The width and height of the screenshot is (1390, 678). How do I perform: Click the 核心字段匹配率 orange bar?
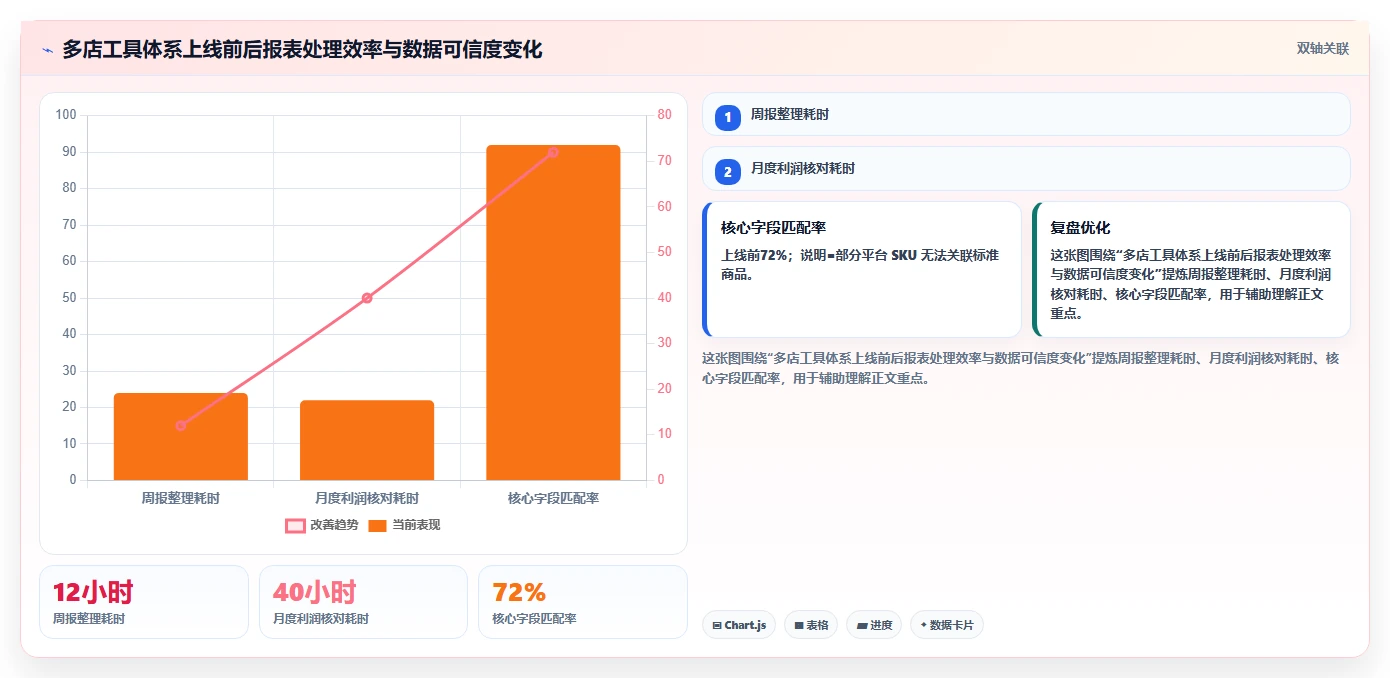tap(553, 313)
